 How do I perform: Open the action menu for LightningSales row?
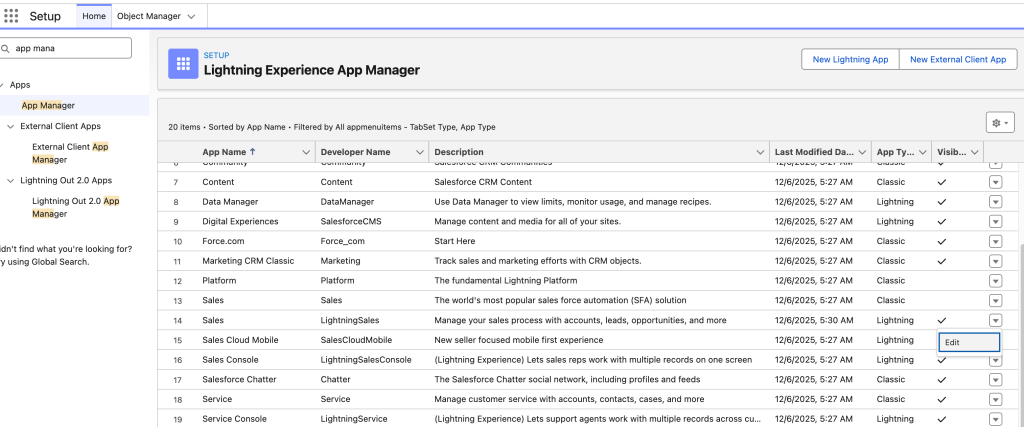pos(995,320)
